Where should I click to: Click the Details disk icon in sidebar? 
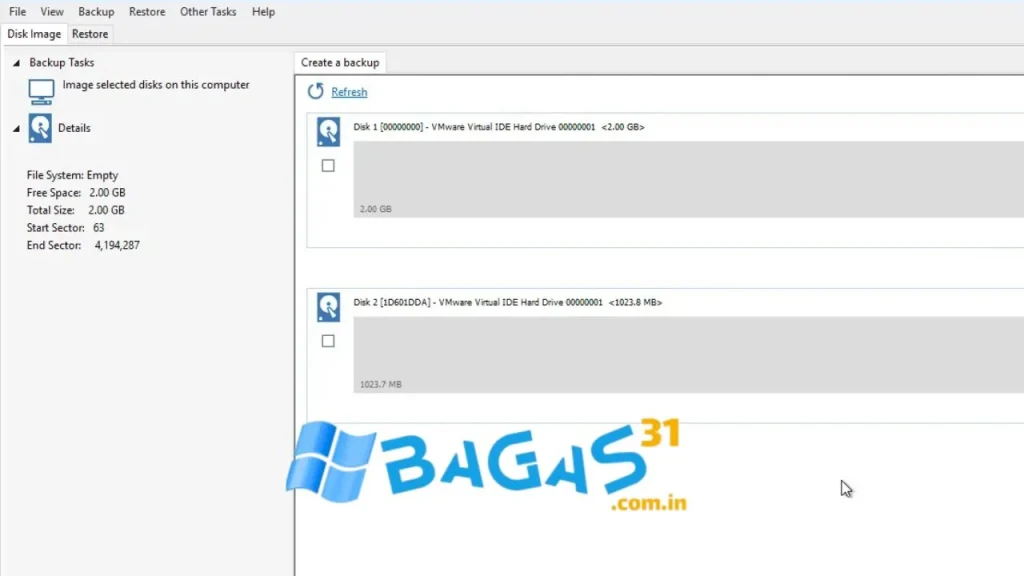40,129
